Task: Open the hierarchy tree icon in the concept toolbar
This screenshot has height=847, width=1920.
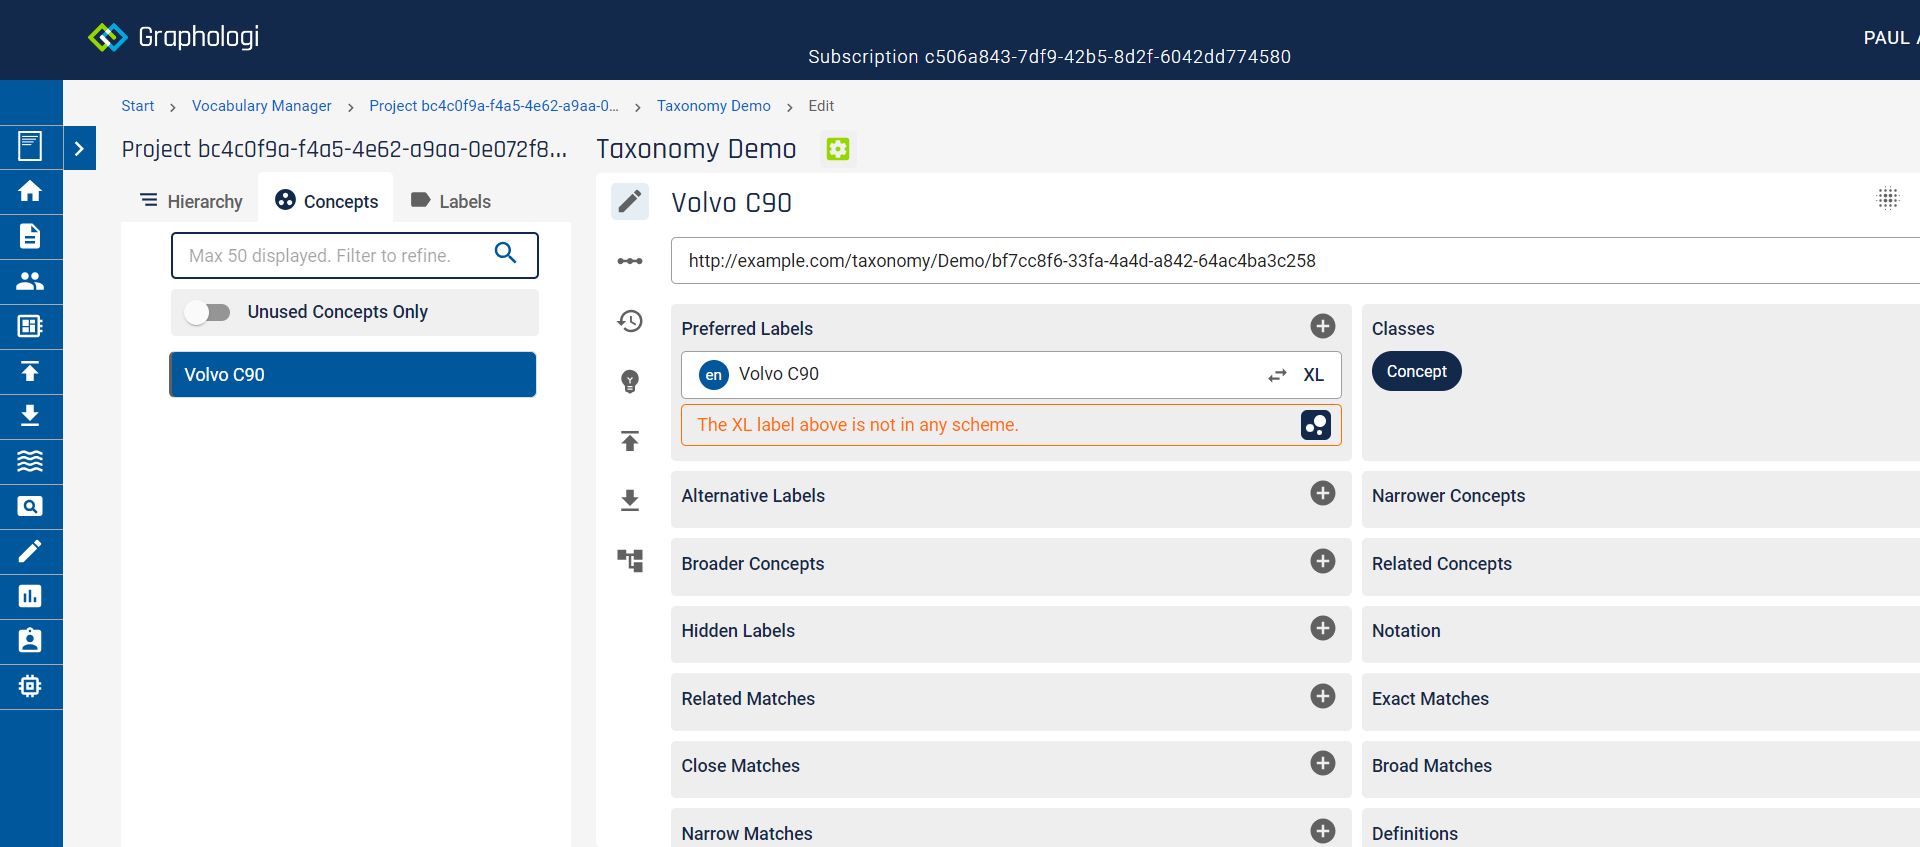Action: coord(630,560)
